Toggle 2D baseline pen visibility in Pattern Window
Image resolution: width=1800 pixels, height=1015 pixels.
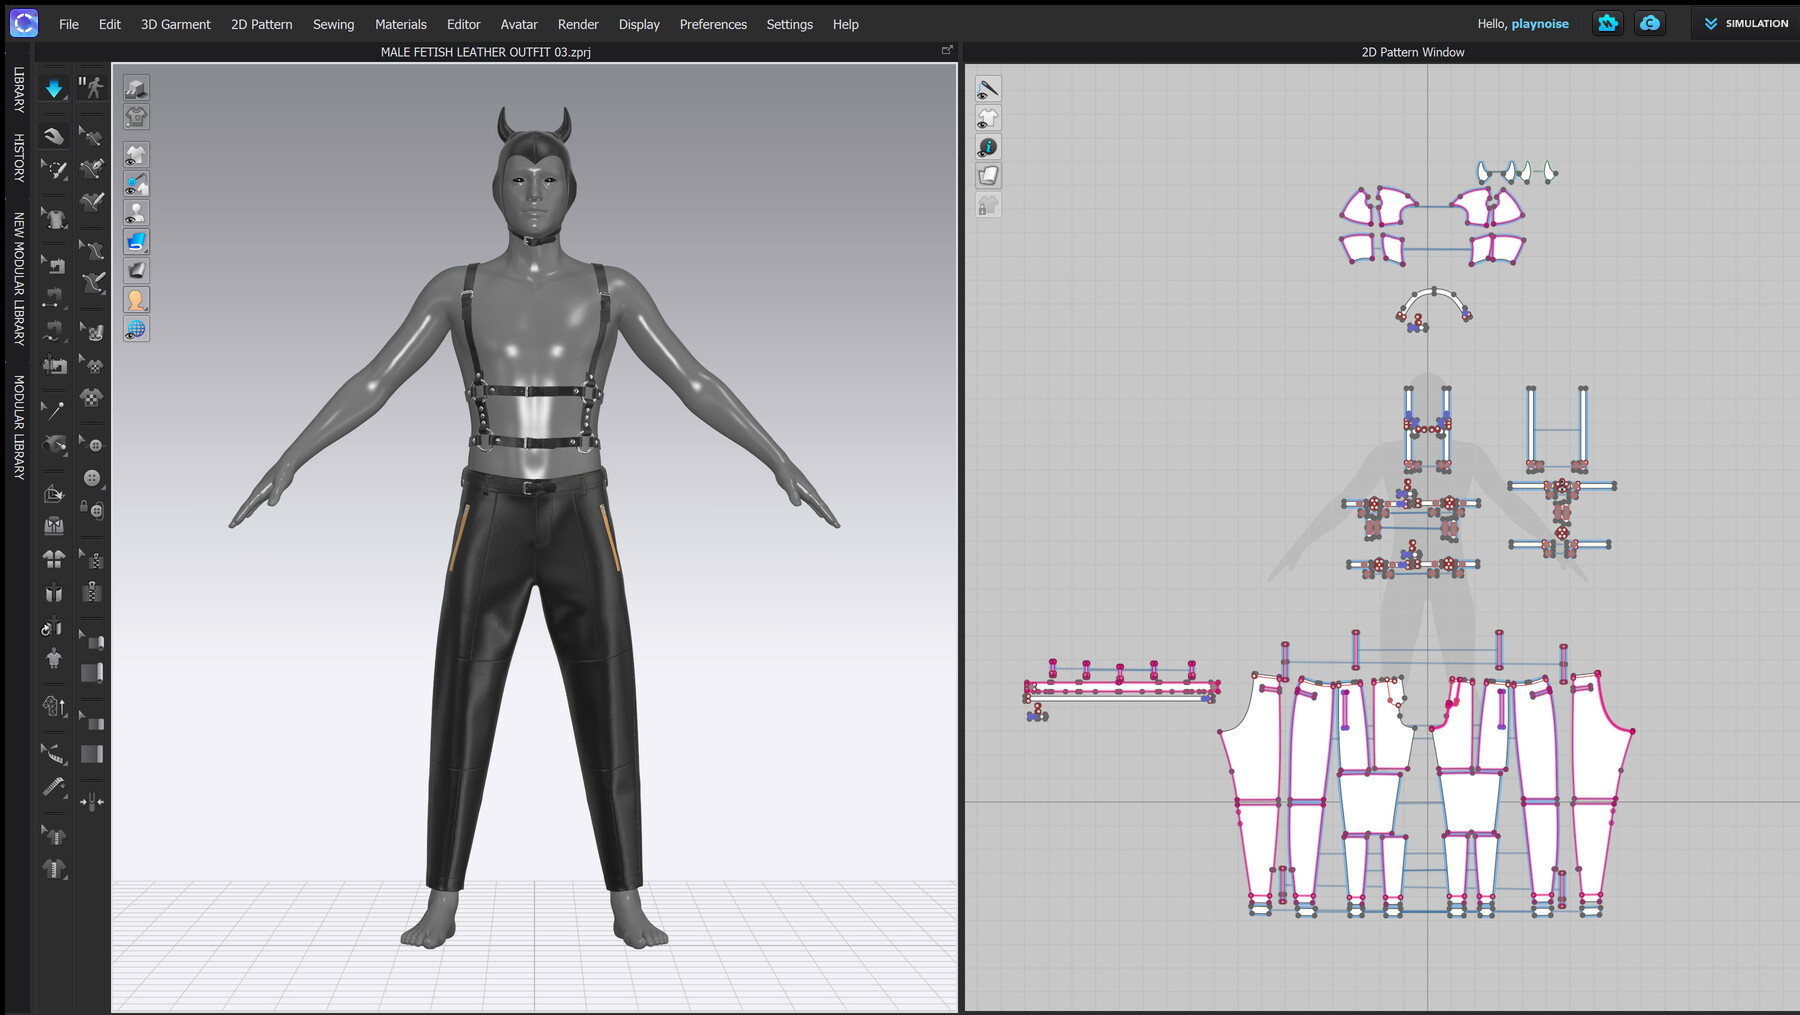(x=988, y=90)
